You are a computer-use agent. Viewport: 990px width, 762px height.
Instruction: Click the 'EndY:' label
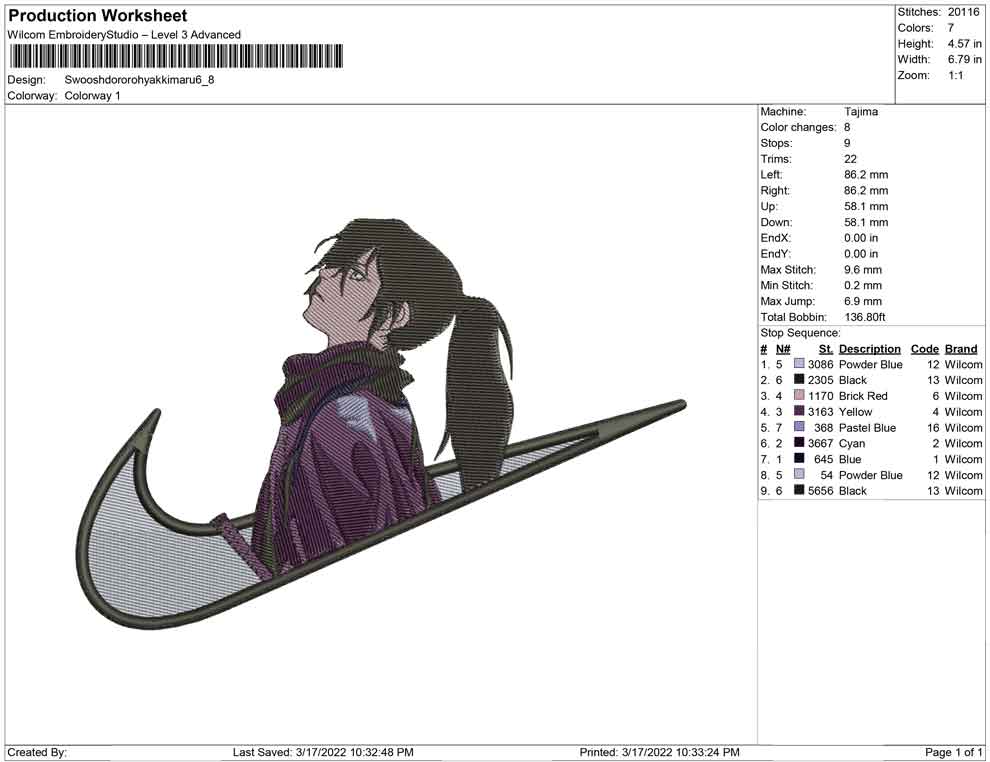(775, 254)
